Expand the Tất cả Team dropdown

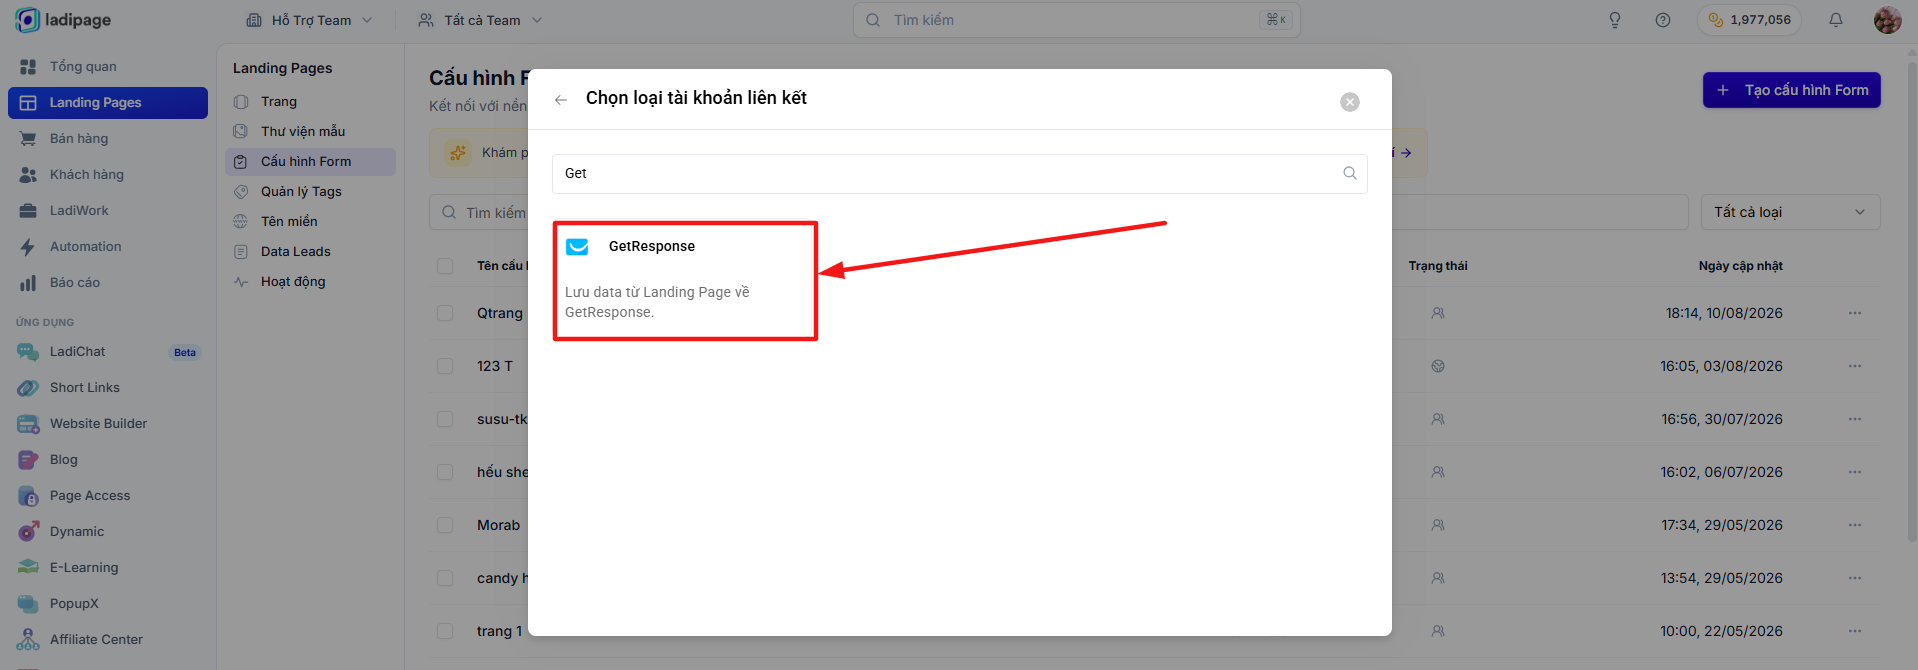click(480, 20)
